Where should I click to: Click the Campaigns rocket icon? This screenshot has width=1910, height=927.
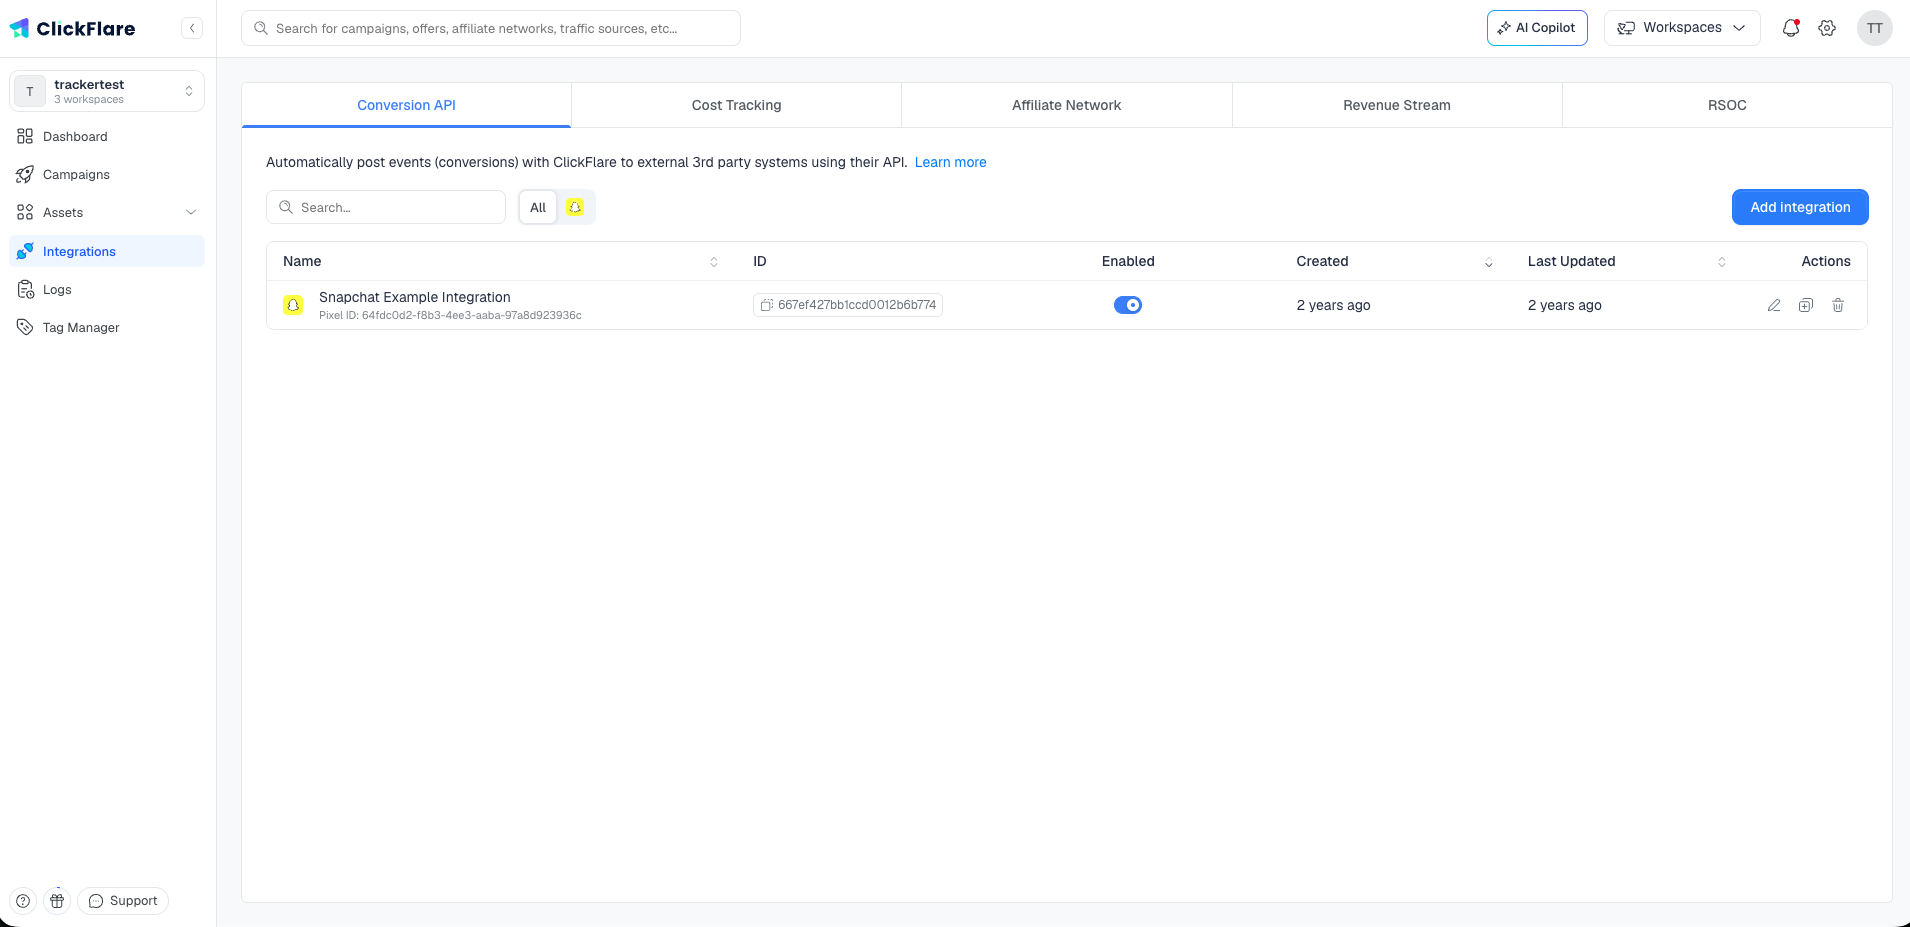click(x=25, y=174)
